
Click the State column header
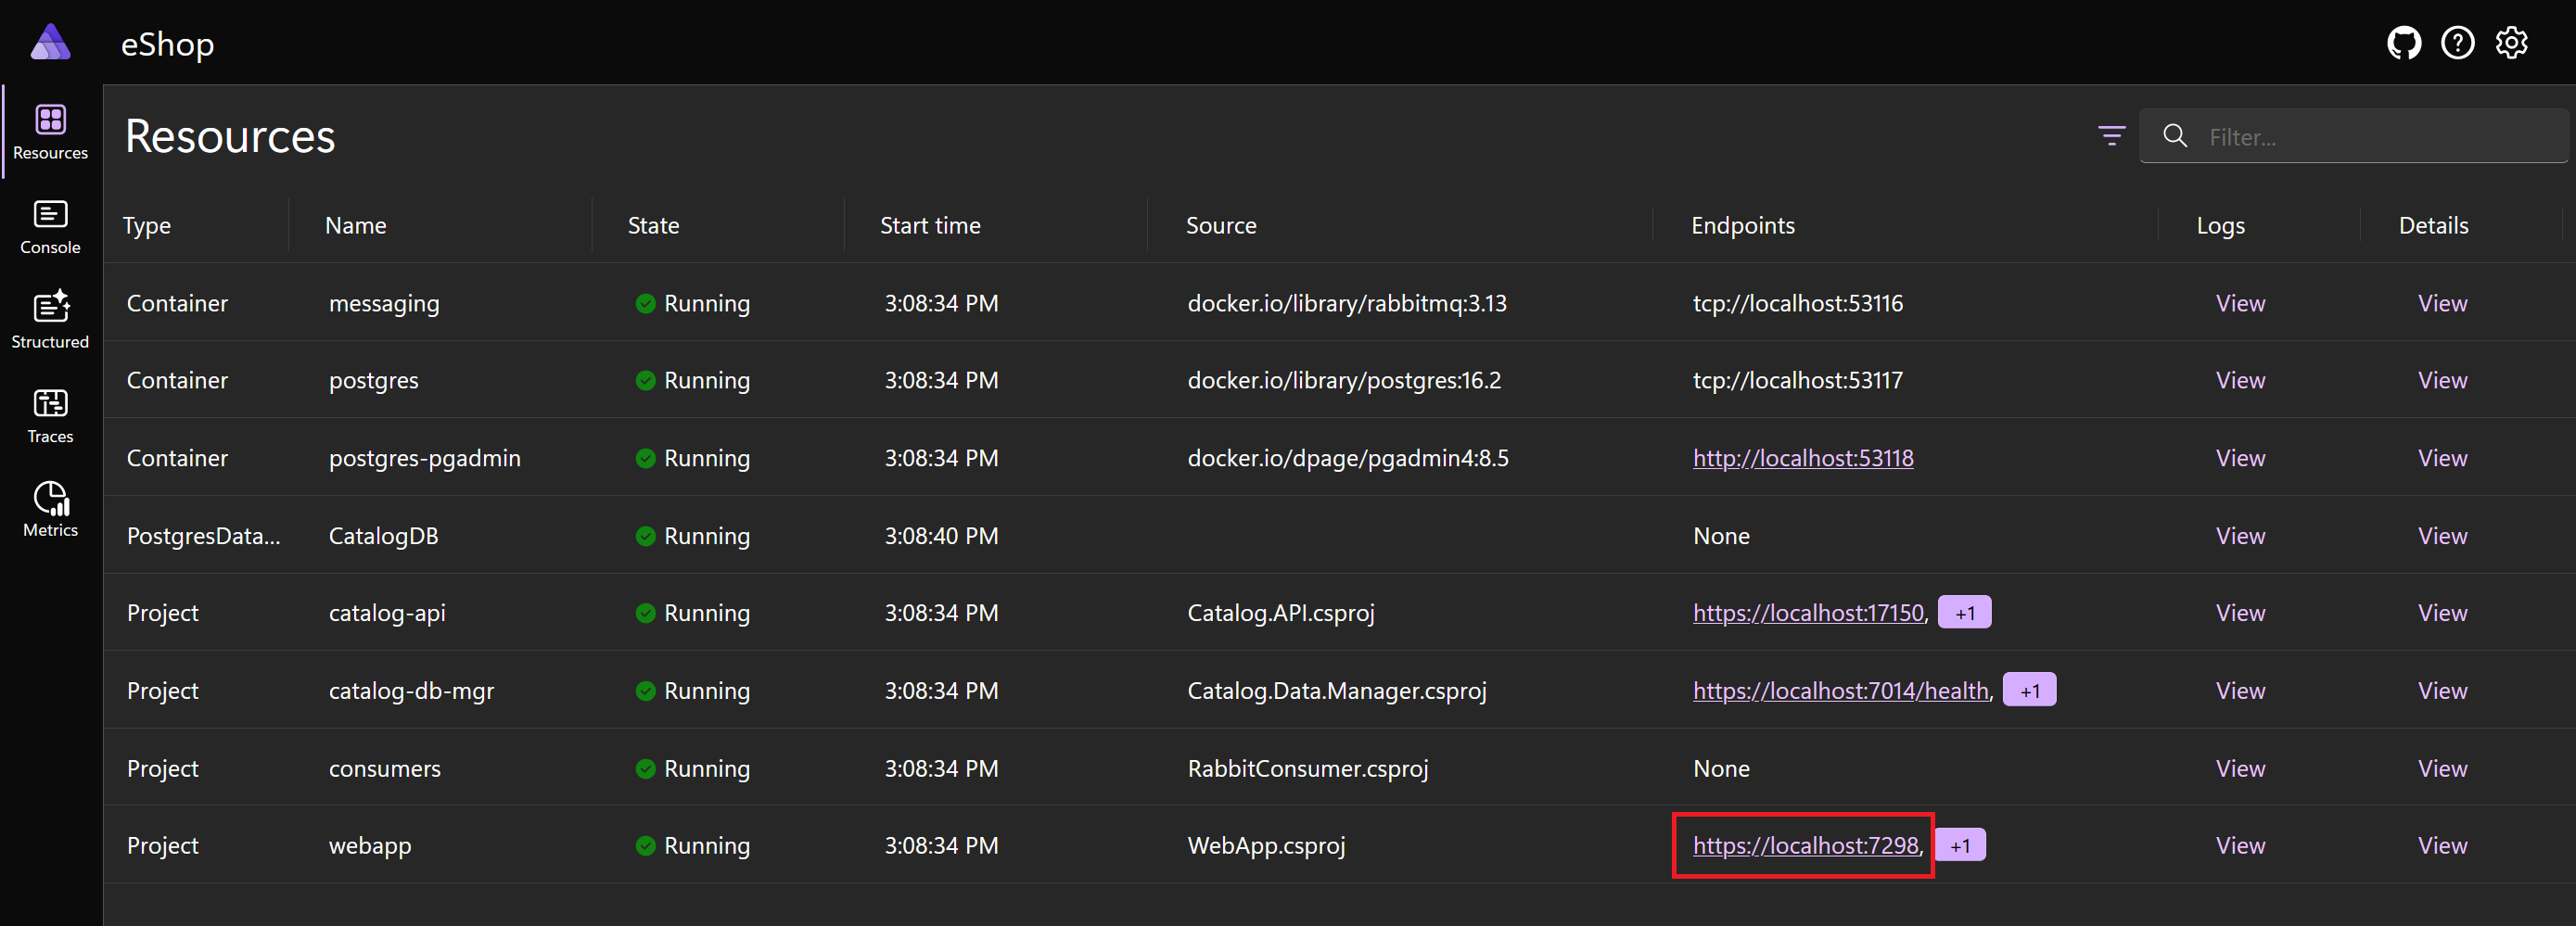coord(653,225)
